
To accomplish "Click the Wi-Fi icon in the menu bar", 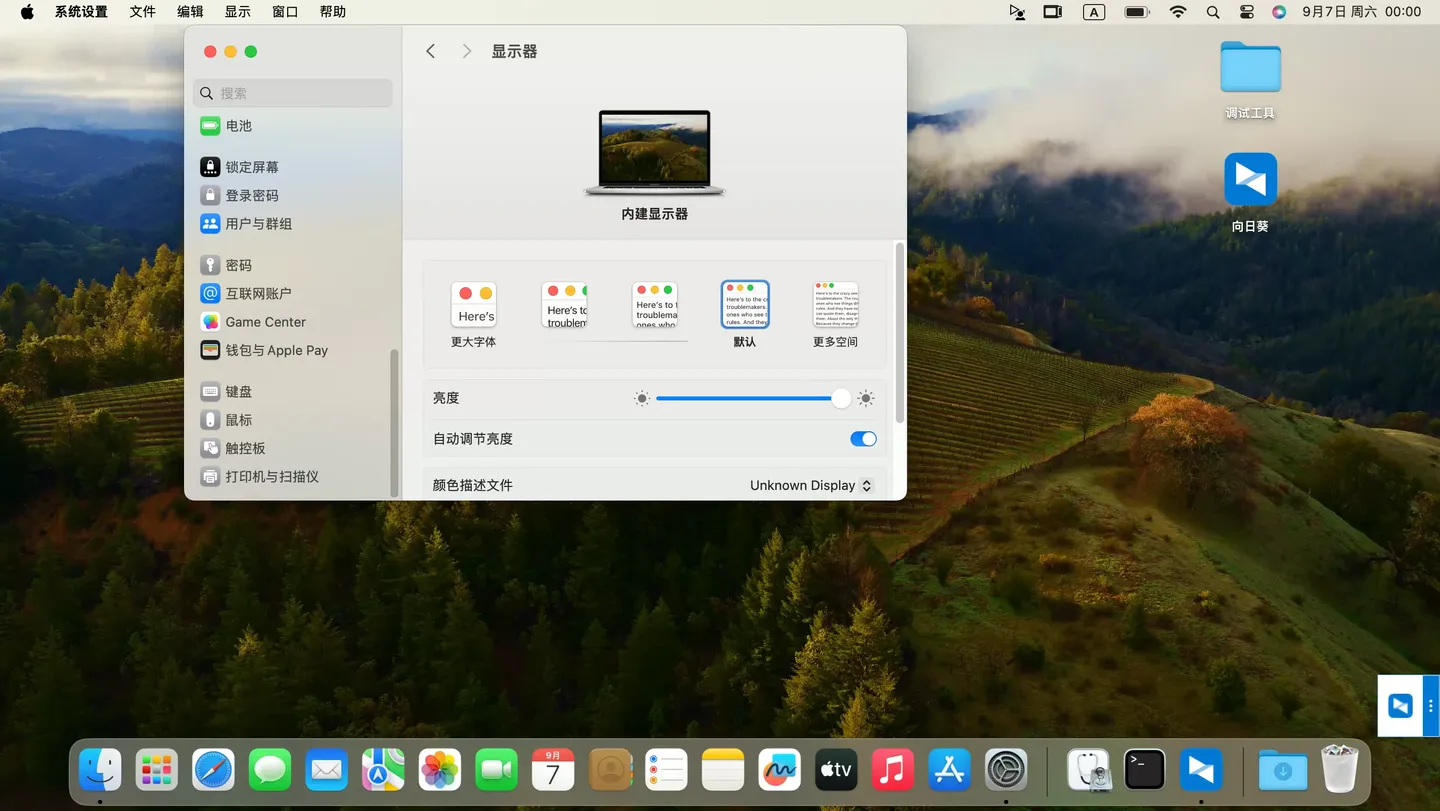I will pyautogui.click(x=1178, y=12).
